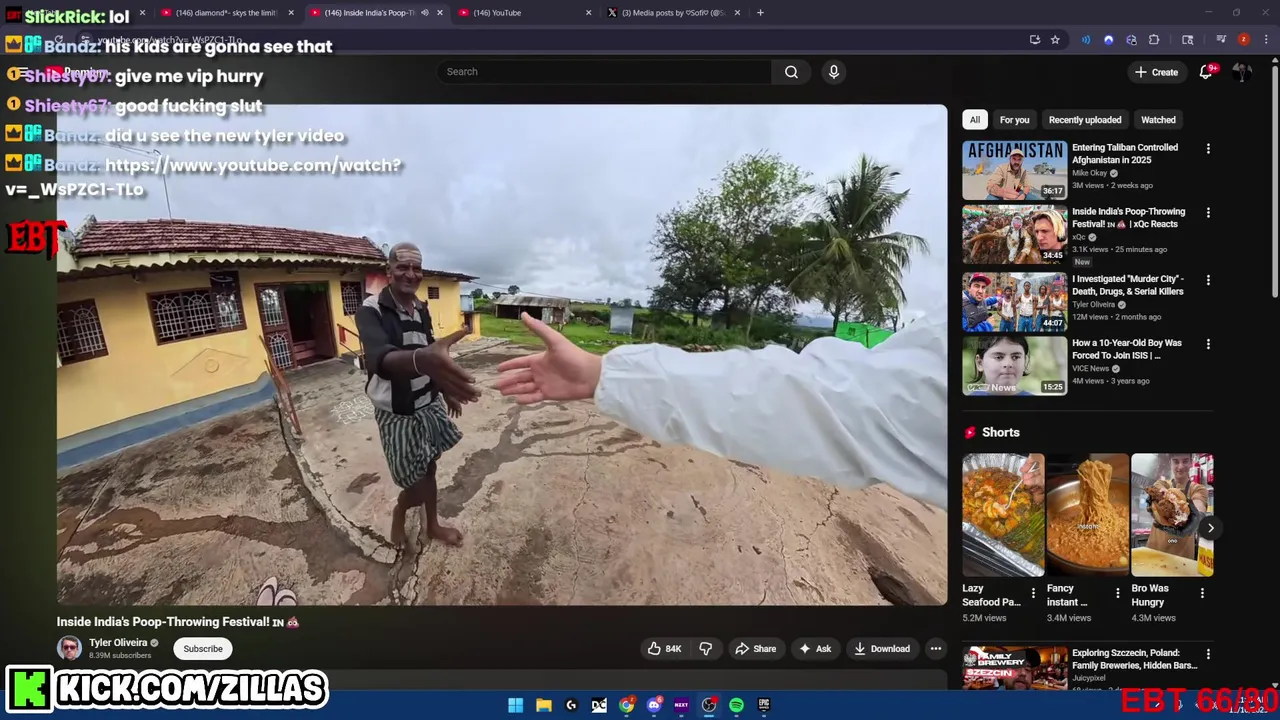
Task: Like the video with thumbs up
Action: pos(664,649)
